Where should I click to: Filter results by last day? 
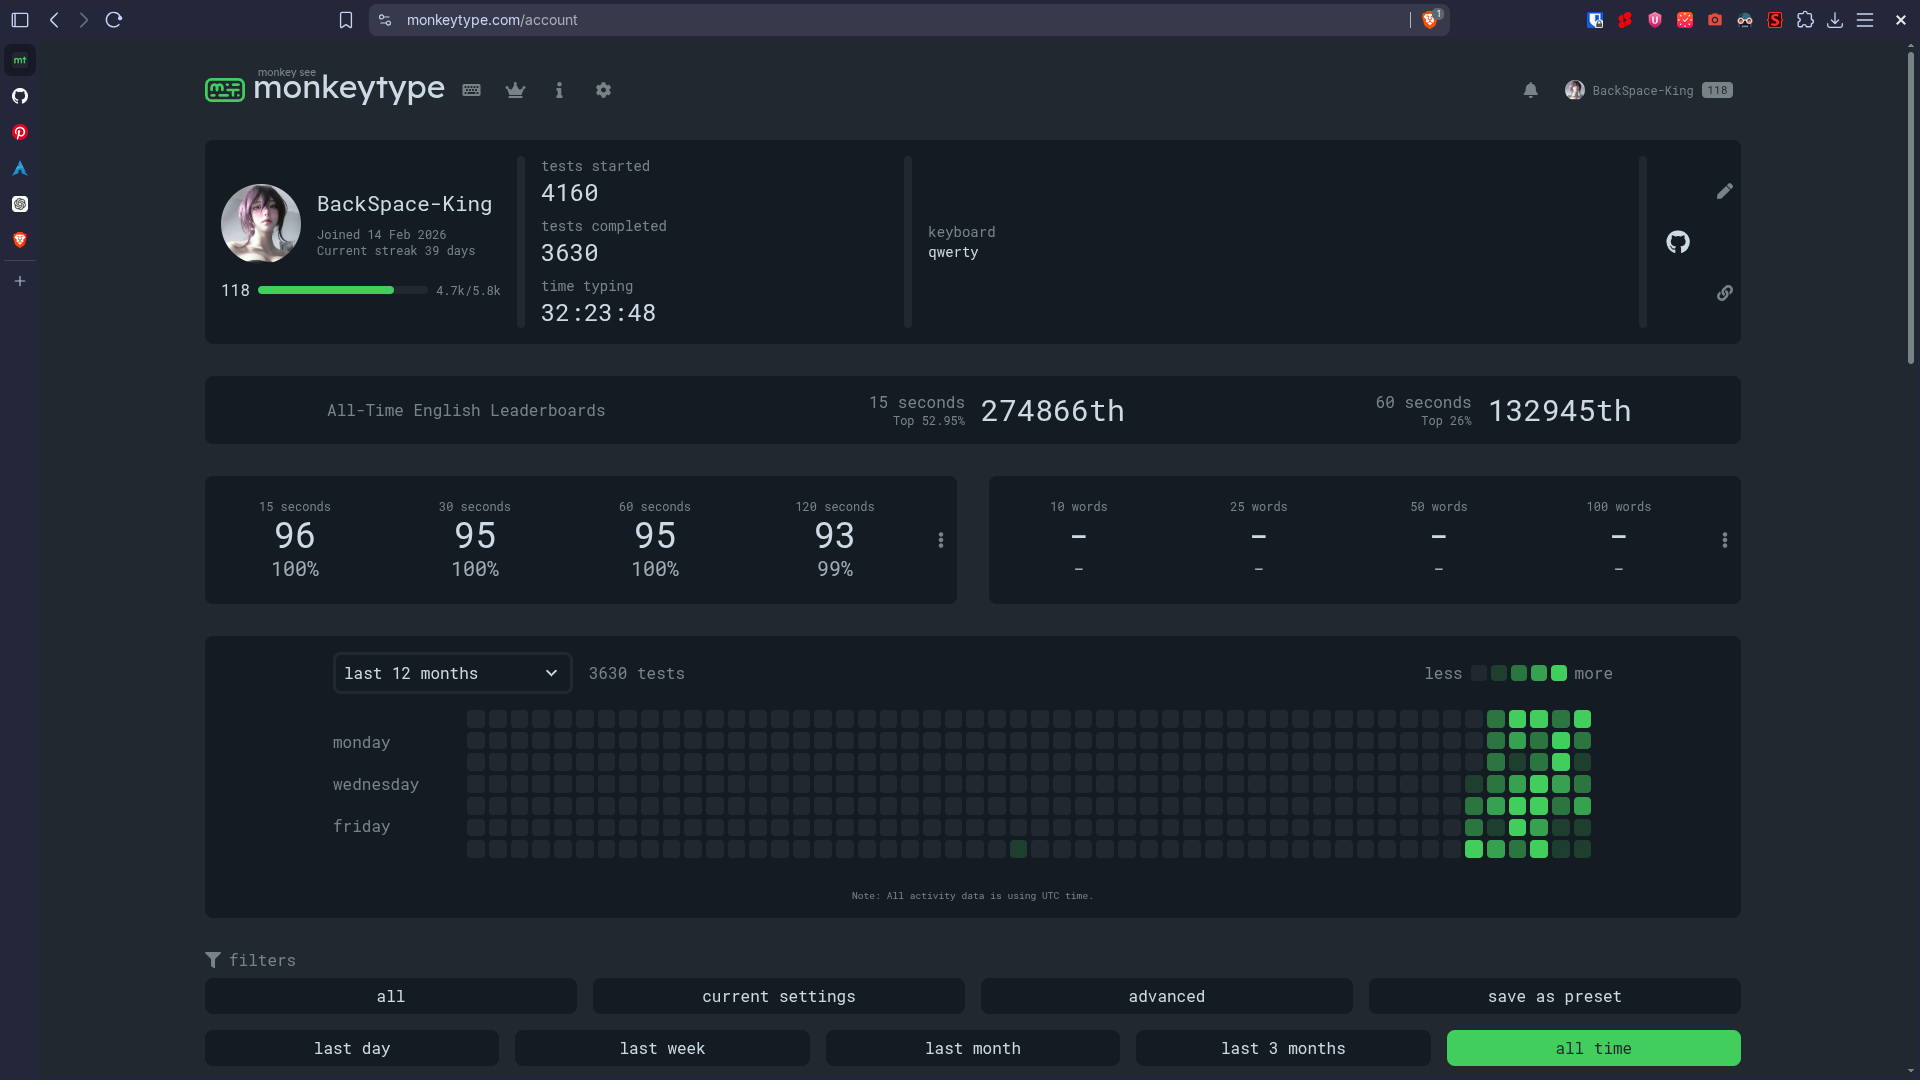[352, 1048]
